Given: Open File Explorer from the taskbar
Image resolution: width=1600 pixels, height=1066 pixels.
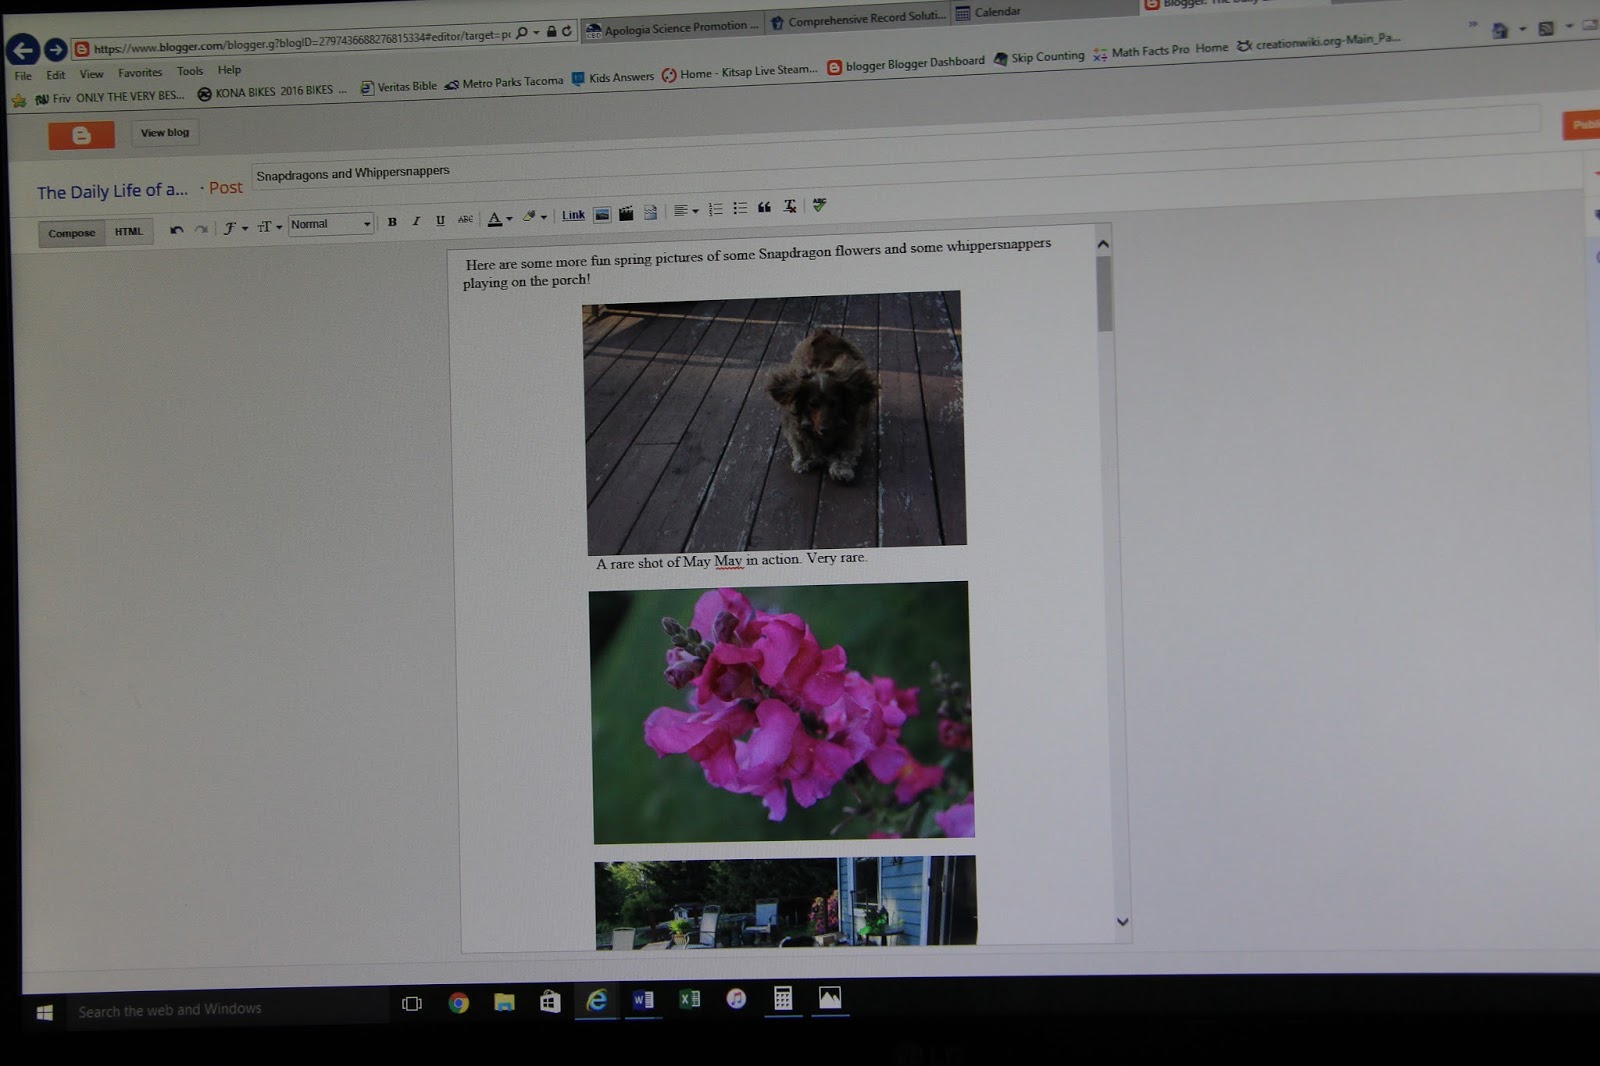Looking at the screenshot, I should [504, 1002].
